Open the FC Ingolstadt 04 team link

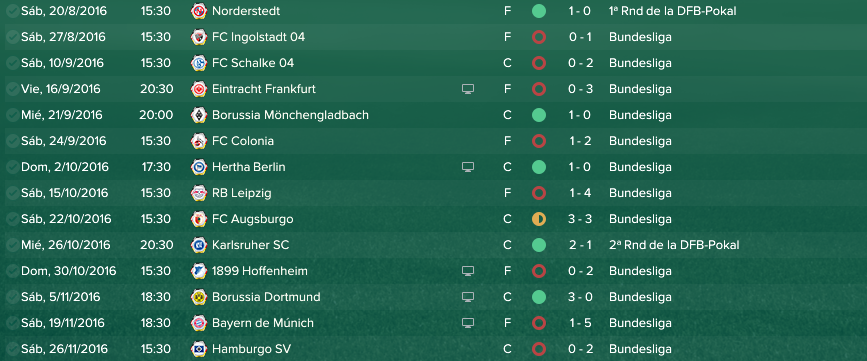[x=258, y=37]
